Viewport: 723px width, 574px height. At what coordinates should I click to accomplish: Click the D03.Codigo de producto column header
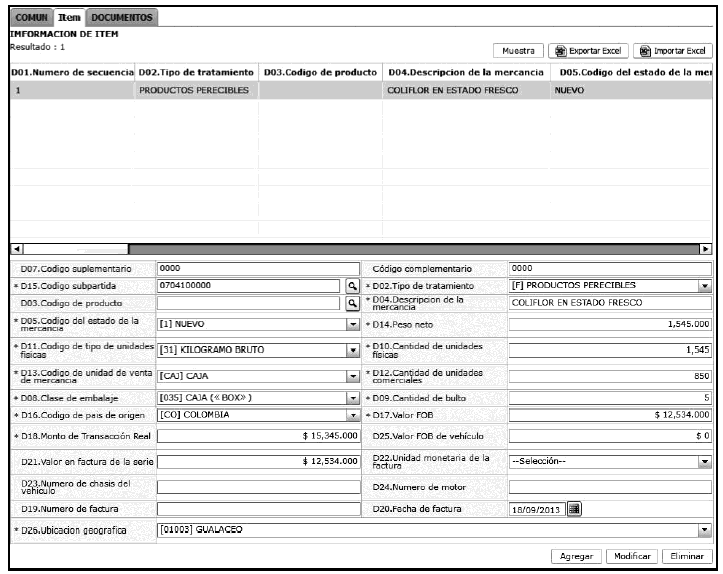[x=320, y=72]
